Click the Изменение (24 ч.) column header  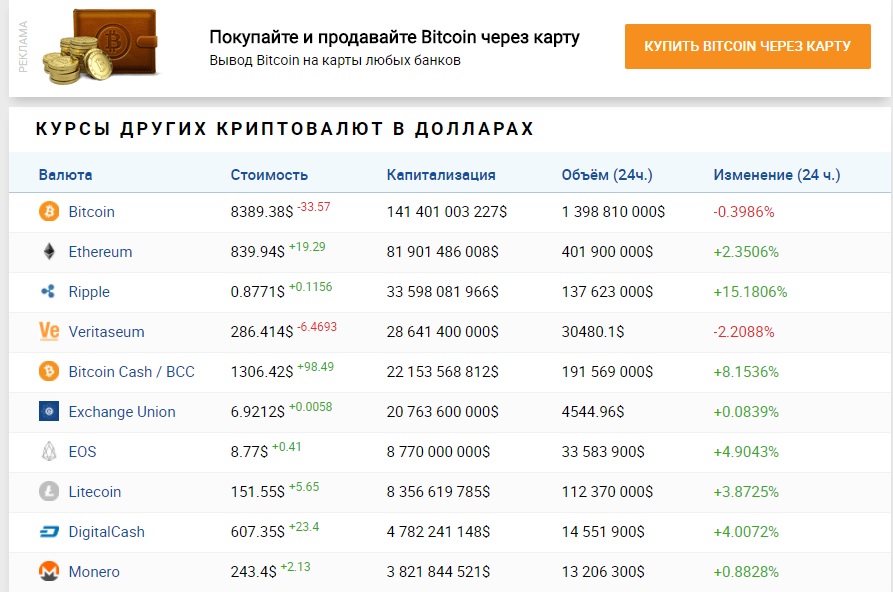777,175
